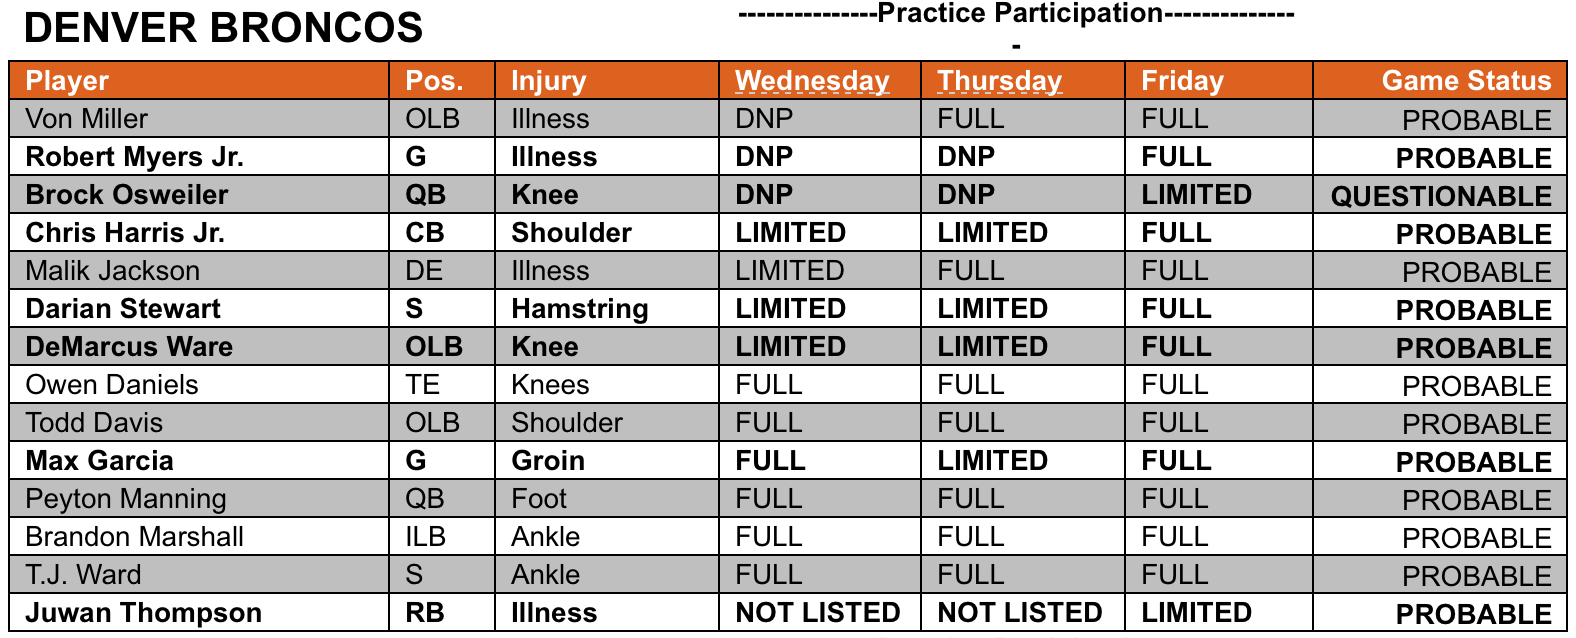Screen dimensions: 1576x638
Task: Click Brandon Marshall's ILB position cell
Action: [442, 537]
